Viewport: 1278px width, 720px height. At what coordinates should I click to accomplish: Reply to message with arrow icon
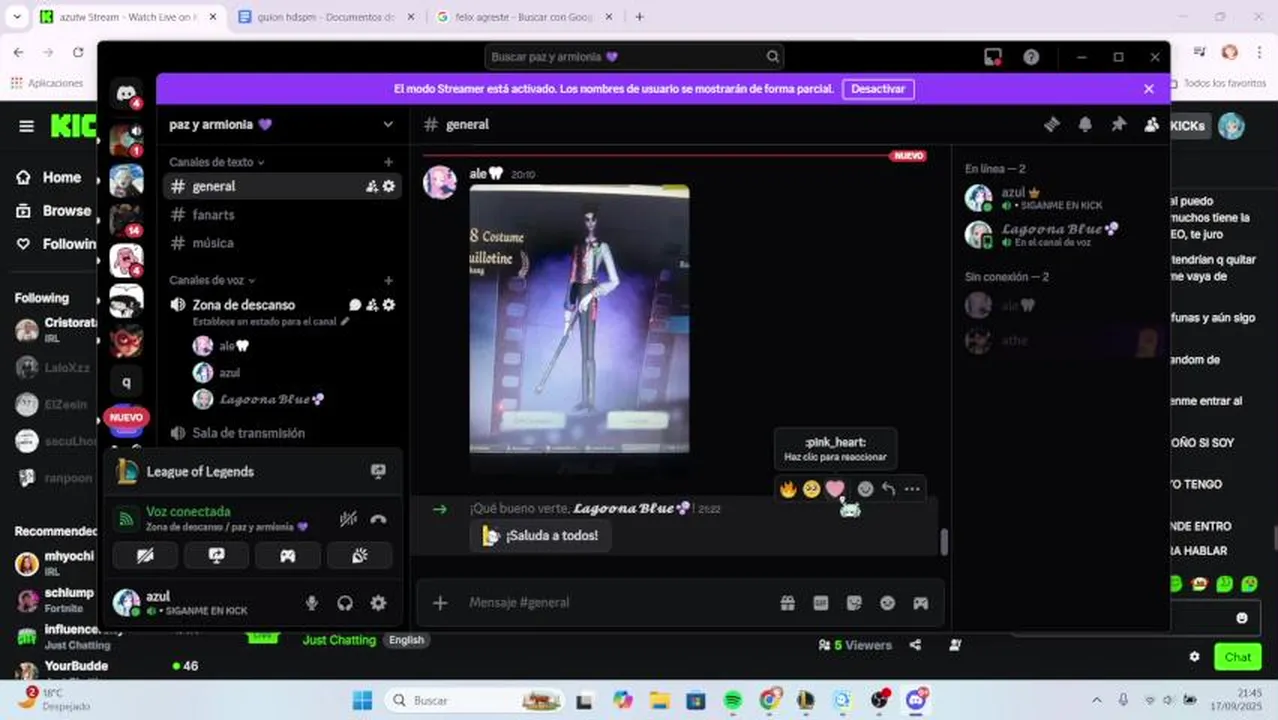[888, 489]
